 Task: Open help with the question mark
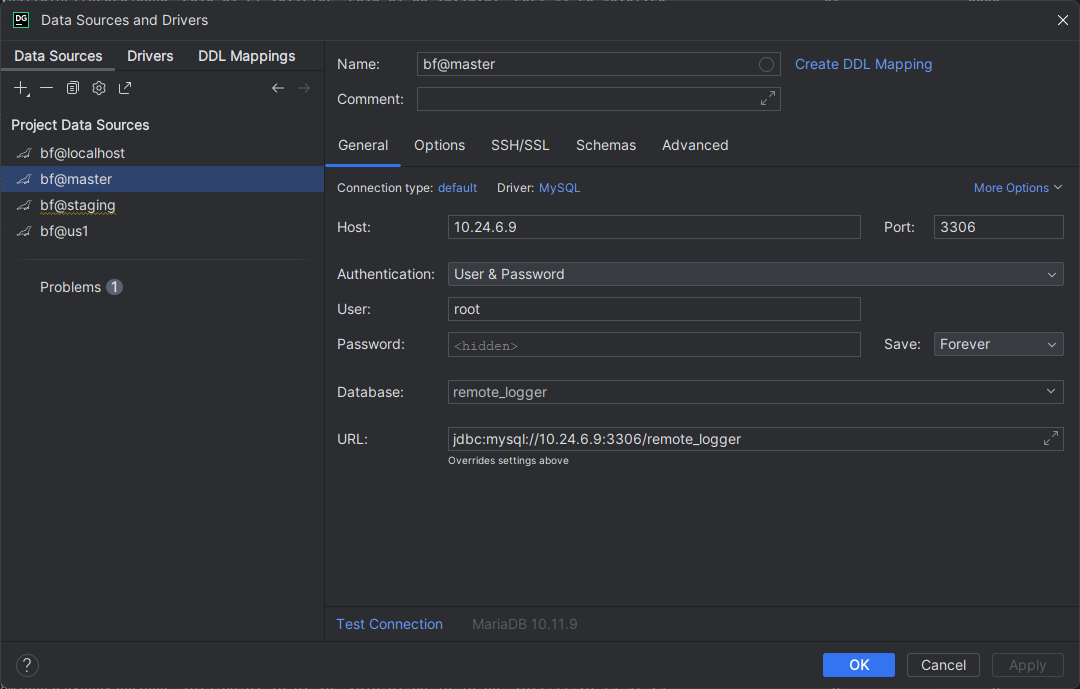pyautogui.click(x=27, y=665)
